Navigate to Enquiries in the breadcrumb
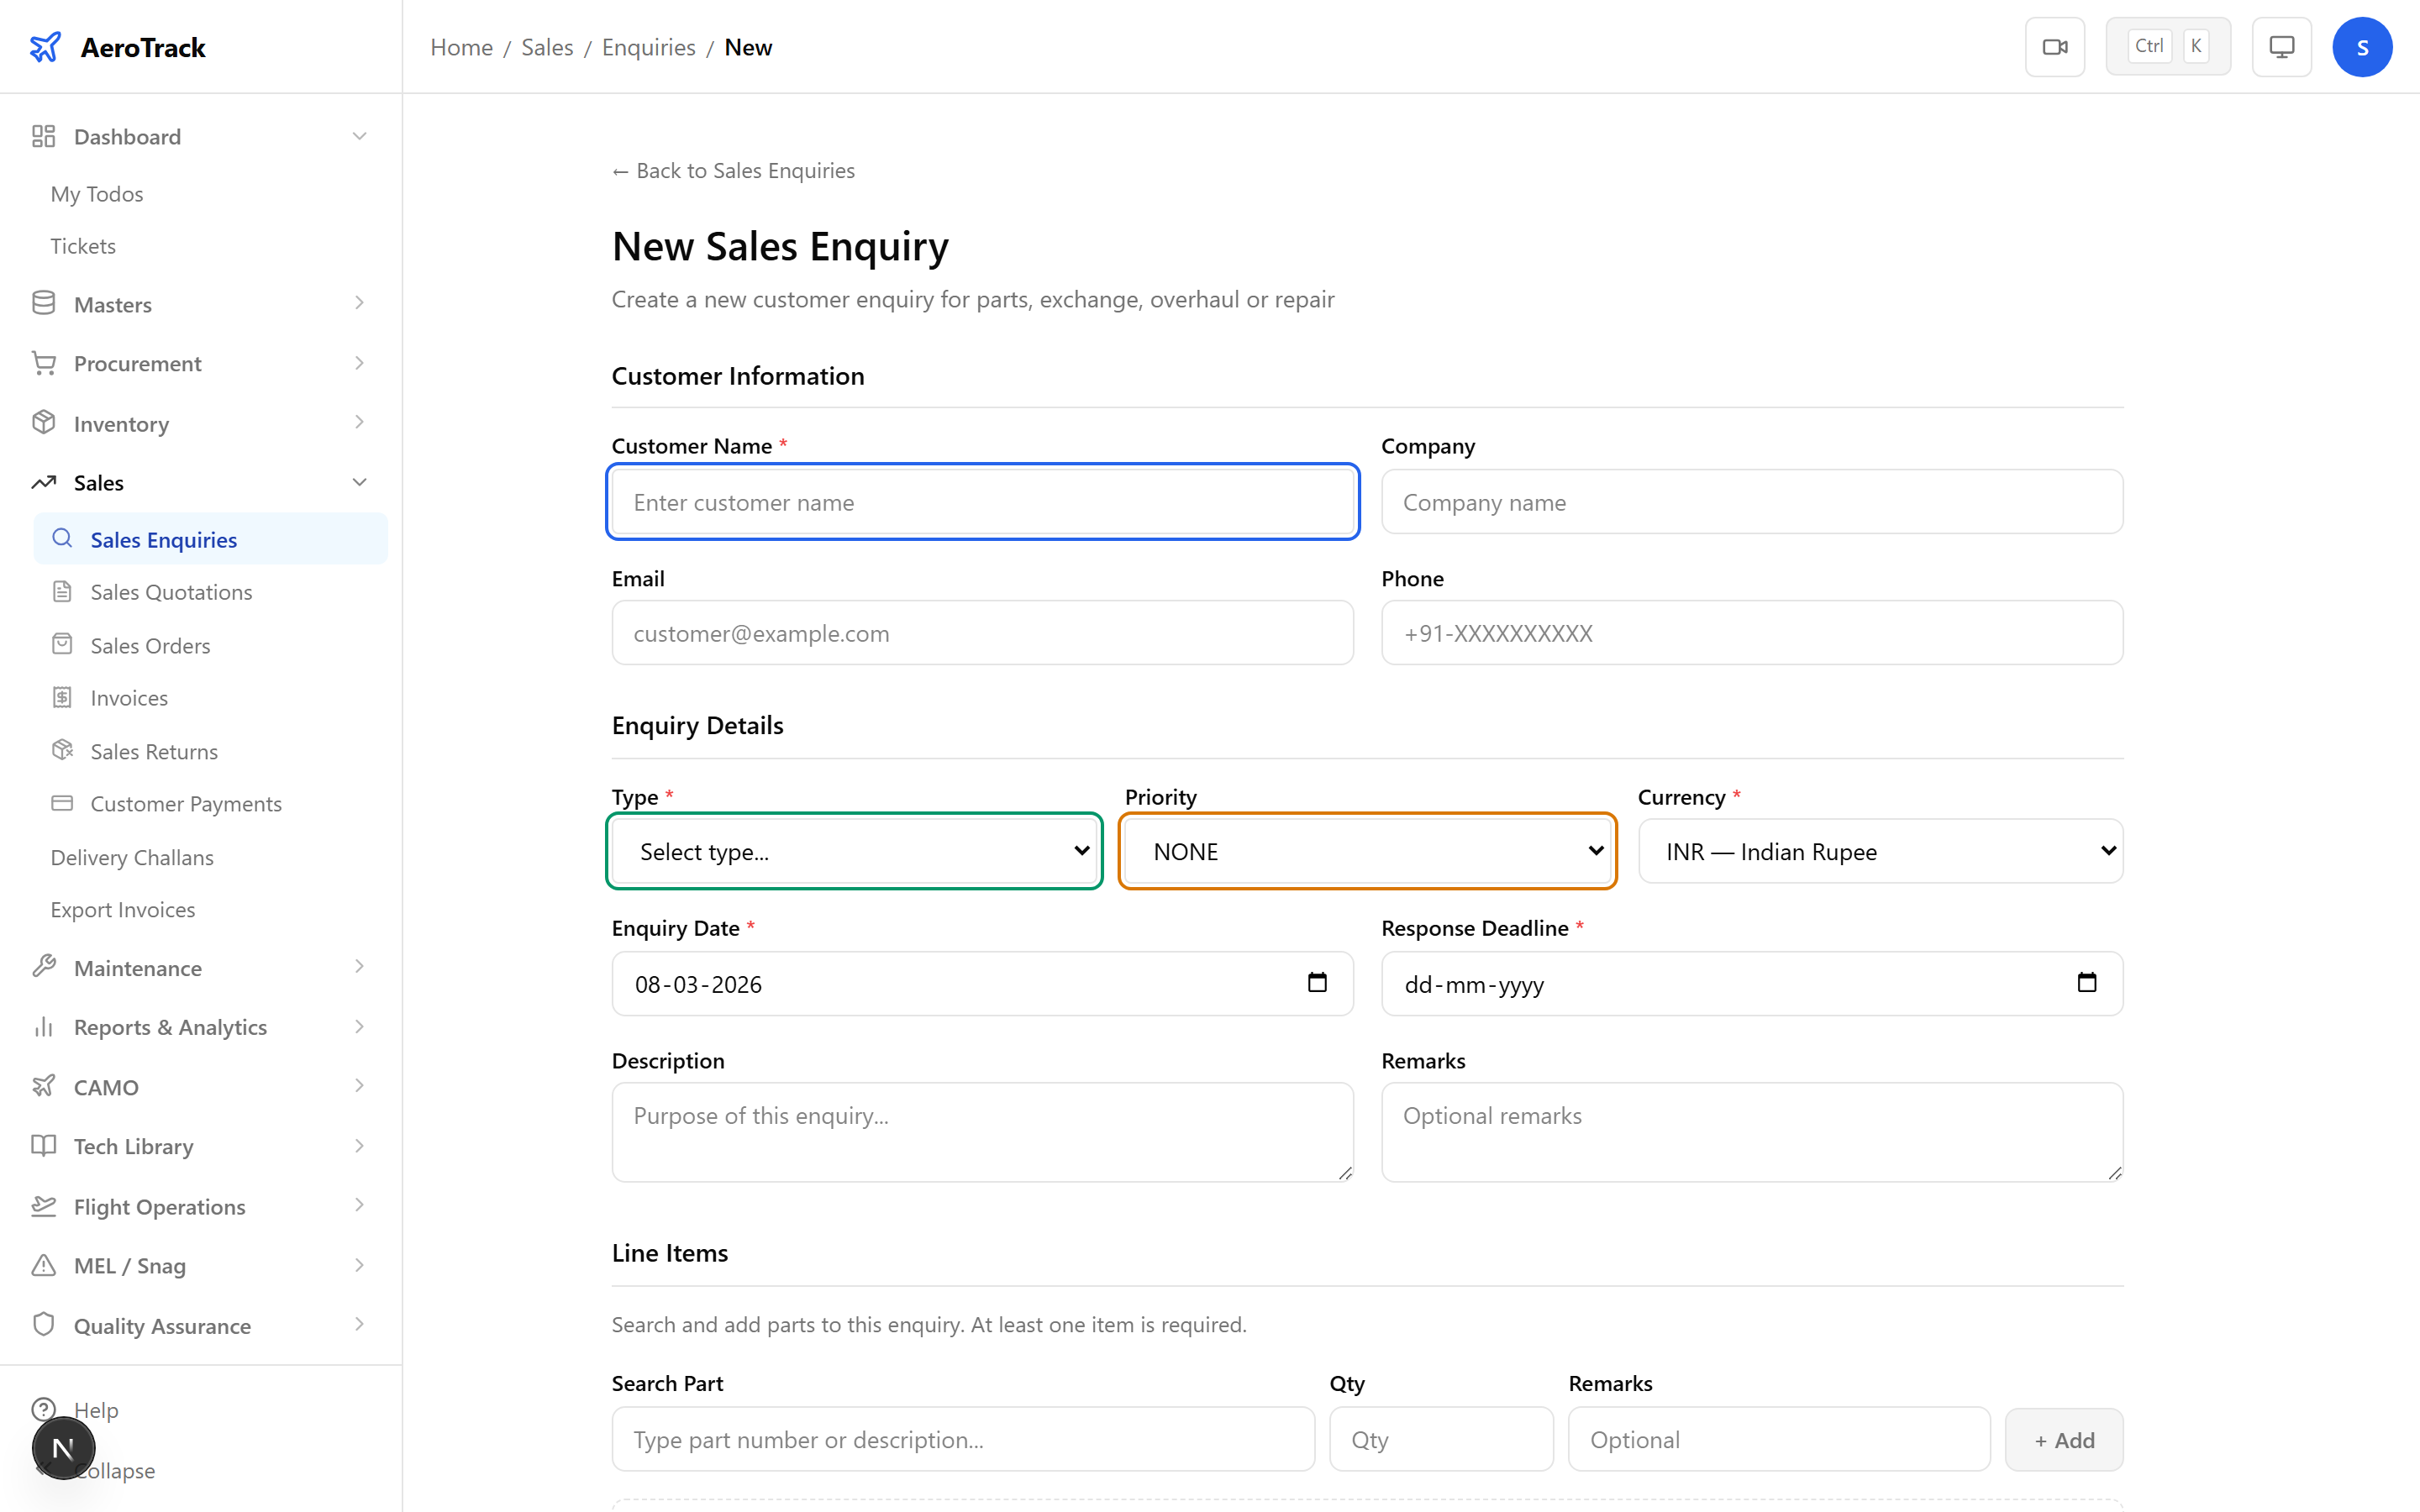 (648, 46)
